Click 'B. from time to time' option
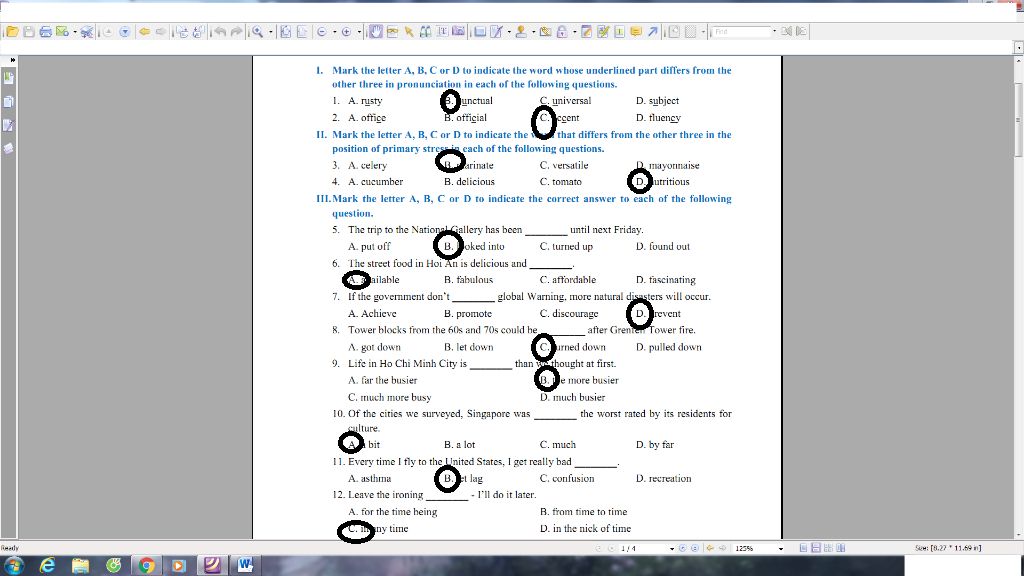The width and height of the screenshot is (1024, 576). point(583,512)
